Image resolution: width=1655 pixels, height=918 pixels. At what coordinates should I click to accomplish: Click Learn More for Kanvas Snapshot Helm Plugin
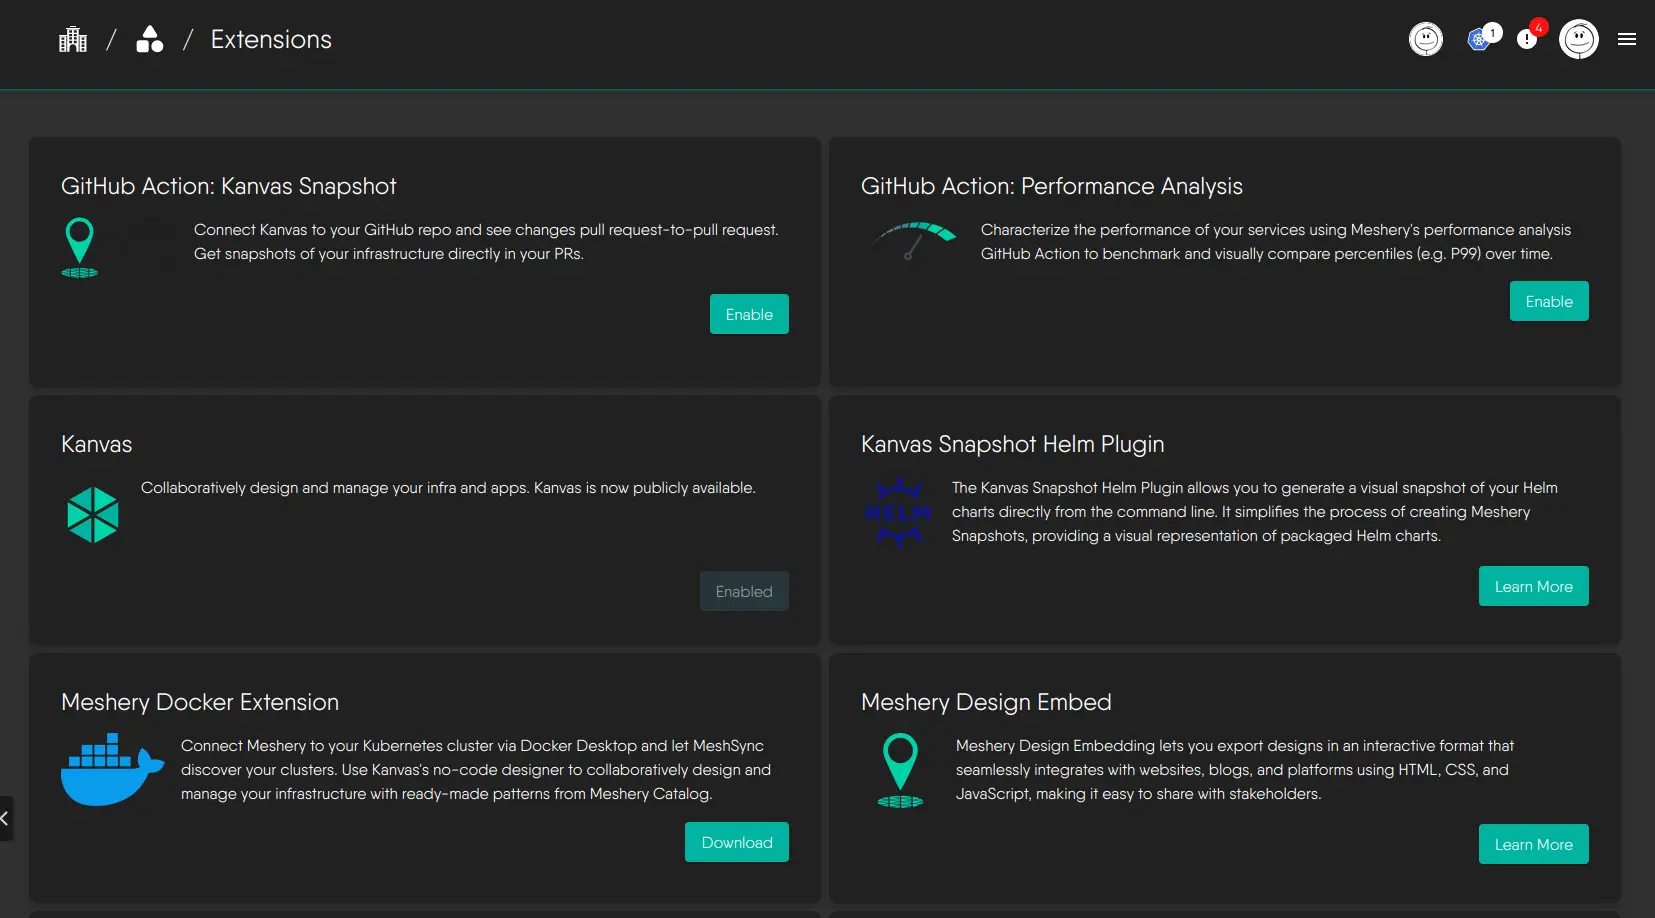[x=1533, y=586]
